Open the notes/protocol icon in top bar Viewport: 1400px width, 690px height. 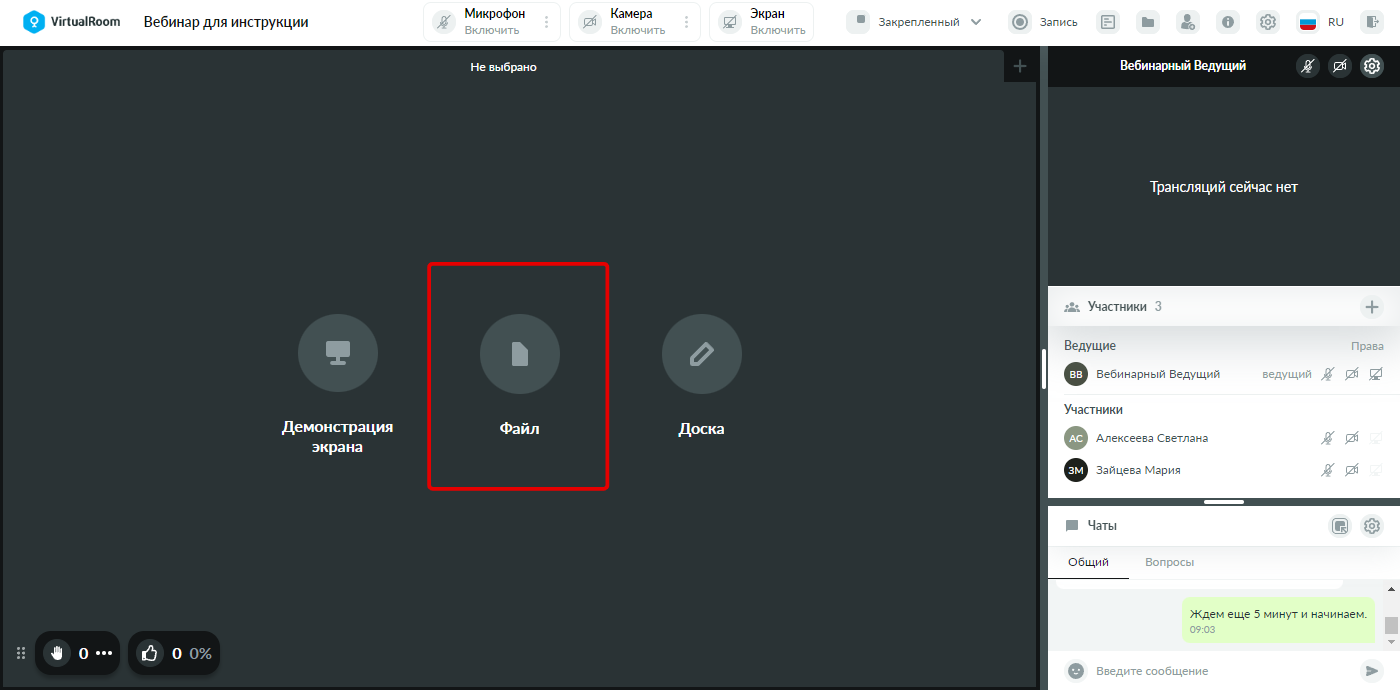pyautogui.click(x=1107, y=22)
